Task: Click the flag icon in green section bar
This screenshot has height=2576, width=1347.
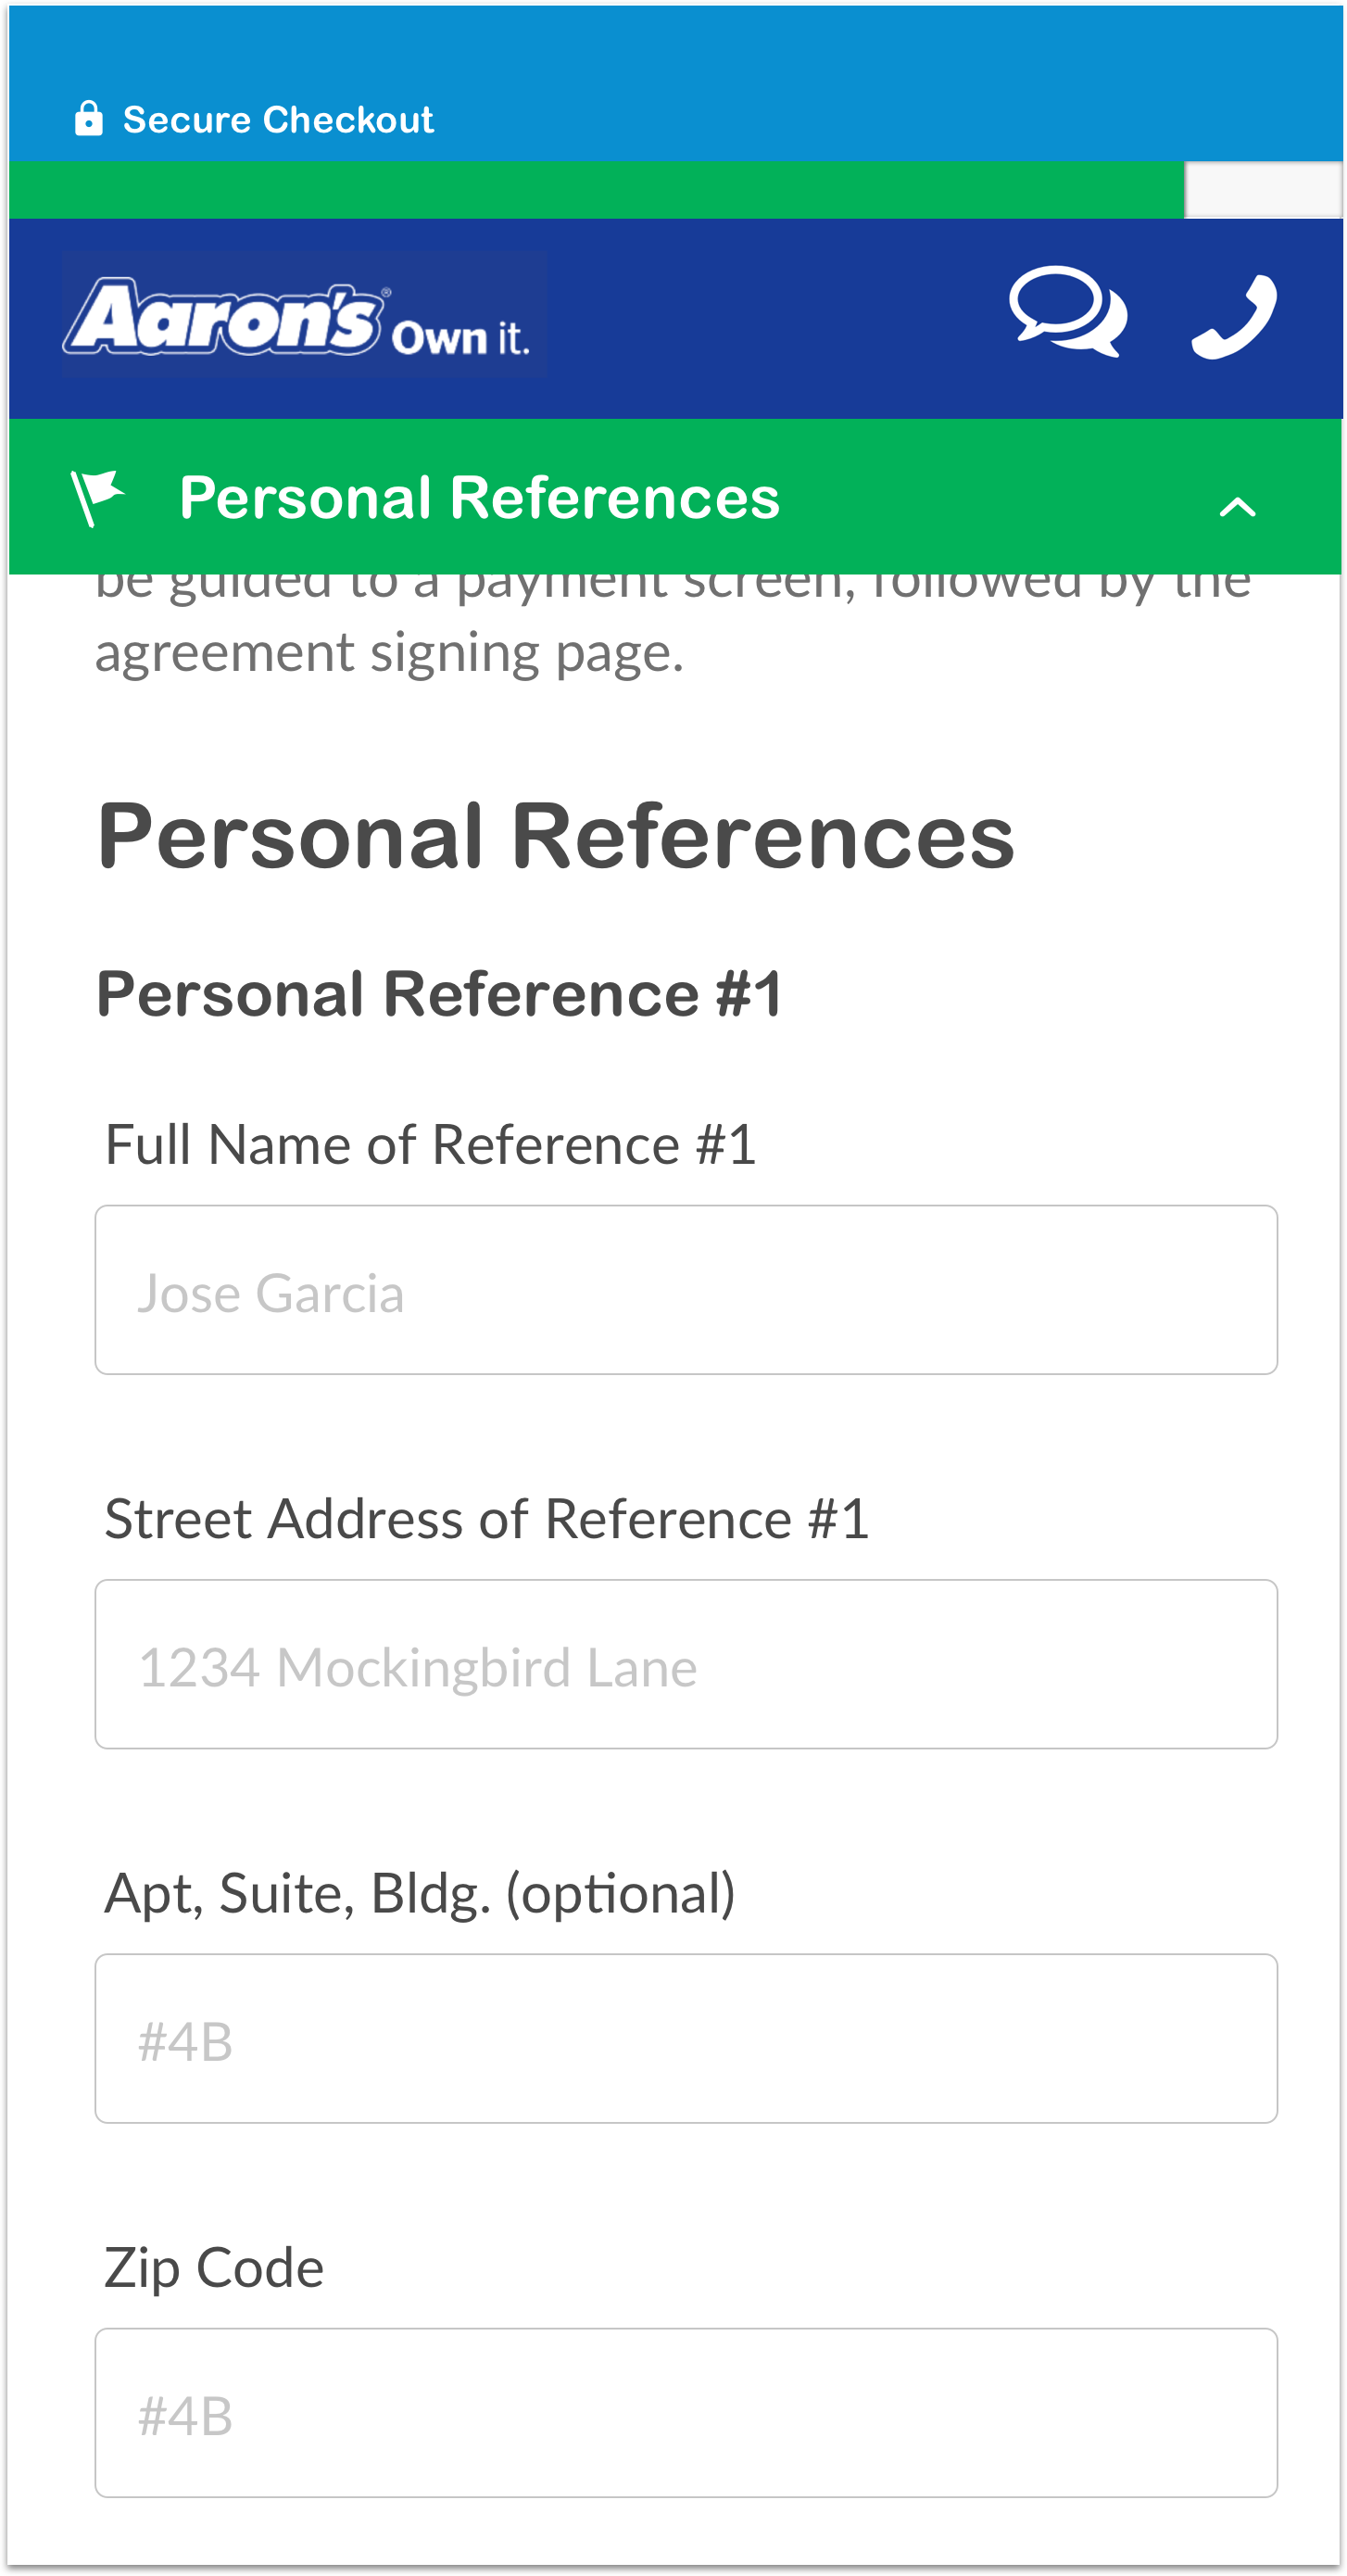Action: 97,497
